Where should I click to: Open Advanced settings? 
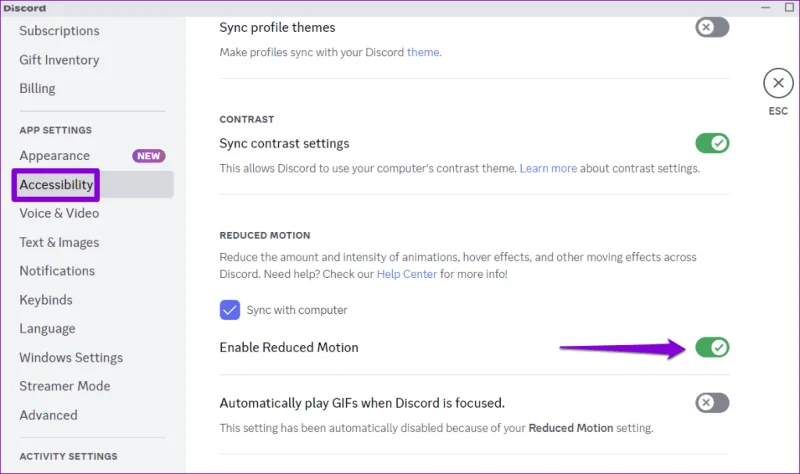click(x=48, y=415)
